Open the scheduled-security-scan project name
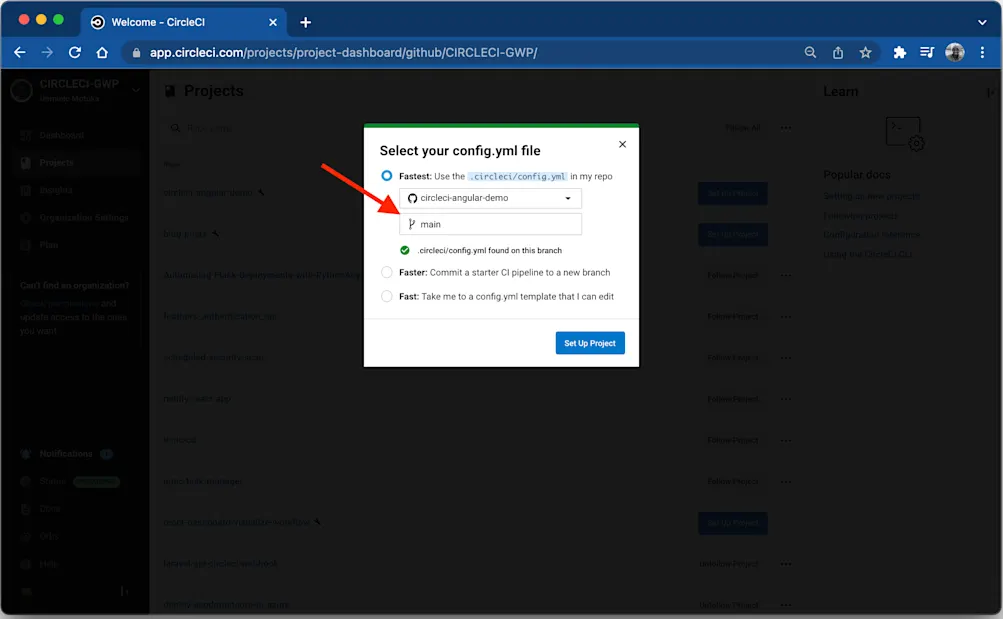Viewport: 1003px width, 619px height. click(x=214, y=357)
